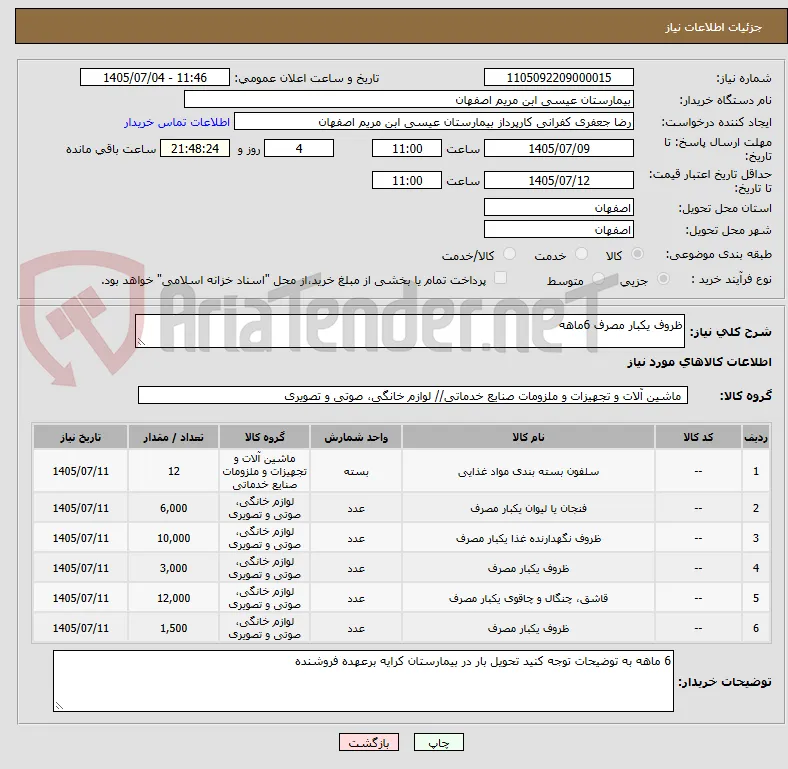
Task: Select row ظروف نگهدارنده غذا یکبار مصرف
Action: pyautogui.click(x=402, y=538)
